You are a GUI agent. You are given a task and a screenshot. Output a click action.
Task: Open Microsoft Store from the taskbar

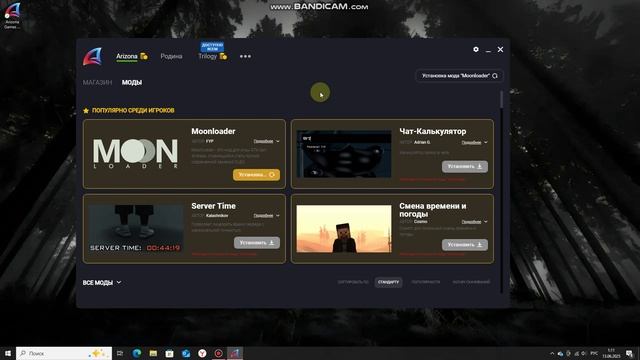pyautogui.click(x=169, y=353)
